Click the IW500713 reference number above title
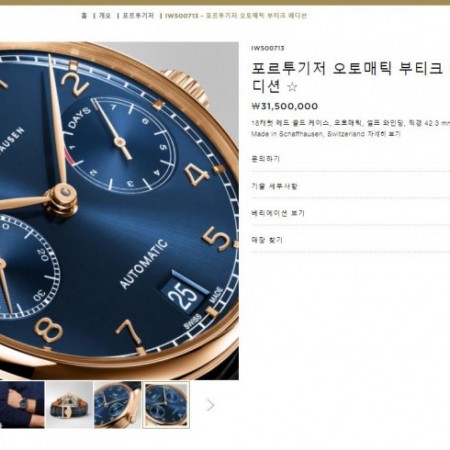Image resolution: width=450 pixels, height=450 pixels. (x=268, y=48)
